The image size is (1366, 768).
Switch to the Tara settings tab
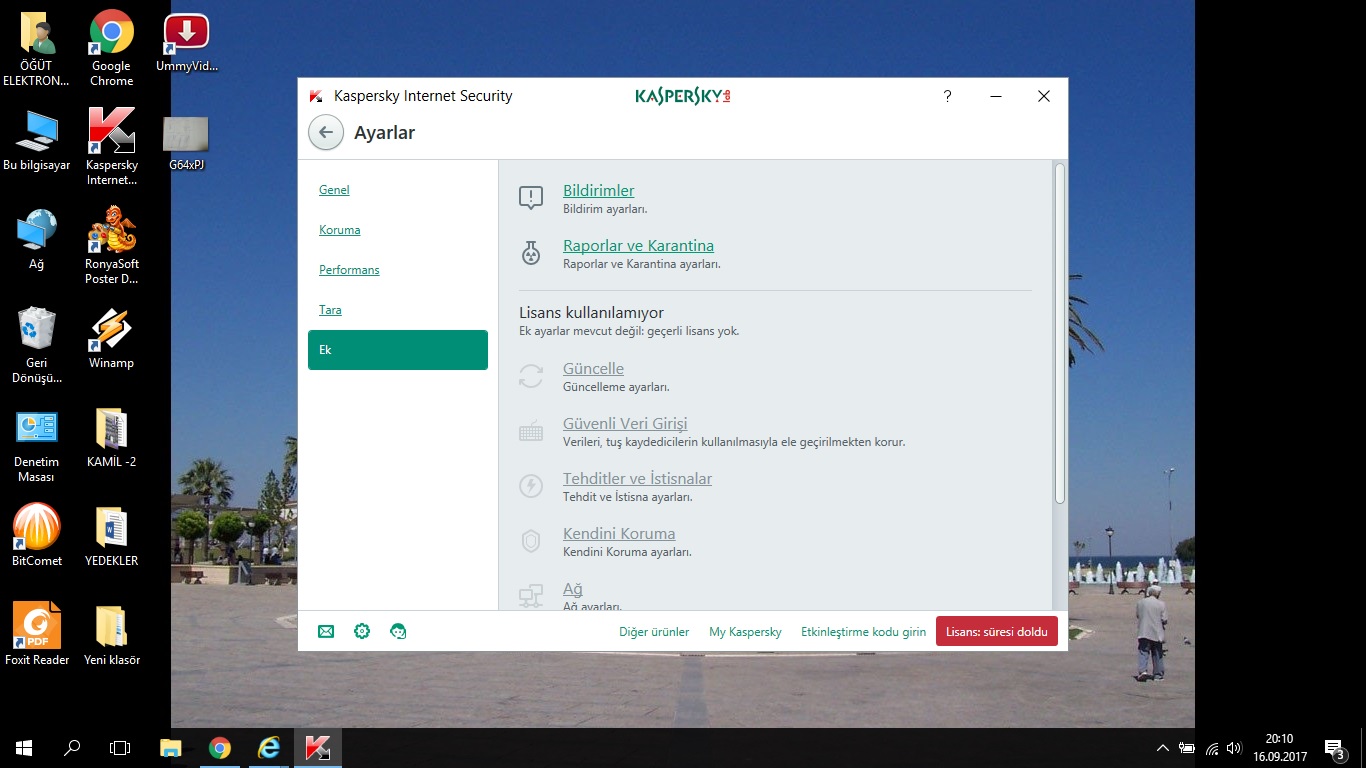click(x=330, y=310)
